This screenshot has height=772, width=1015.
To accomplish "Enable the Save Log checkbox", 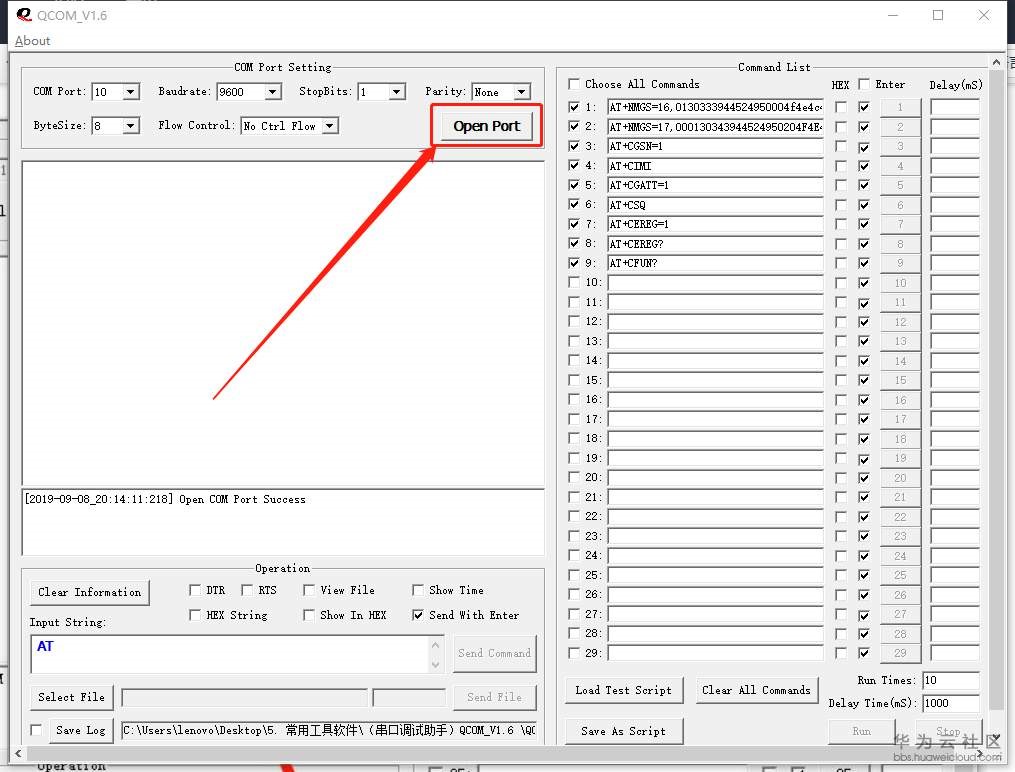I will click(x=36, y=730).
